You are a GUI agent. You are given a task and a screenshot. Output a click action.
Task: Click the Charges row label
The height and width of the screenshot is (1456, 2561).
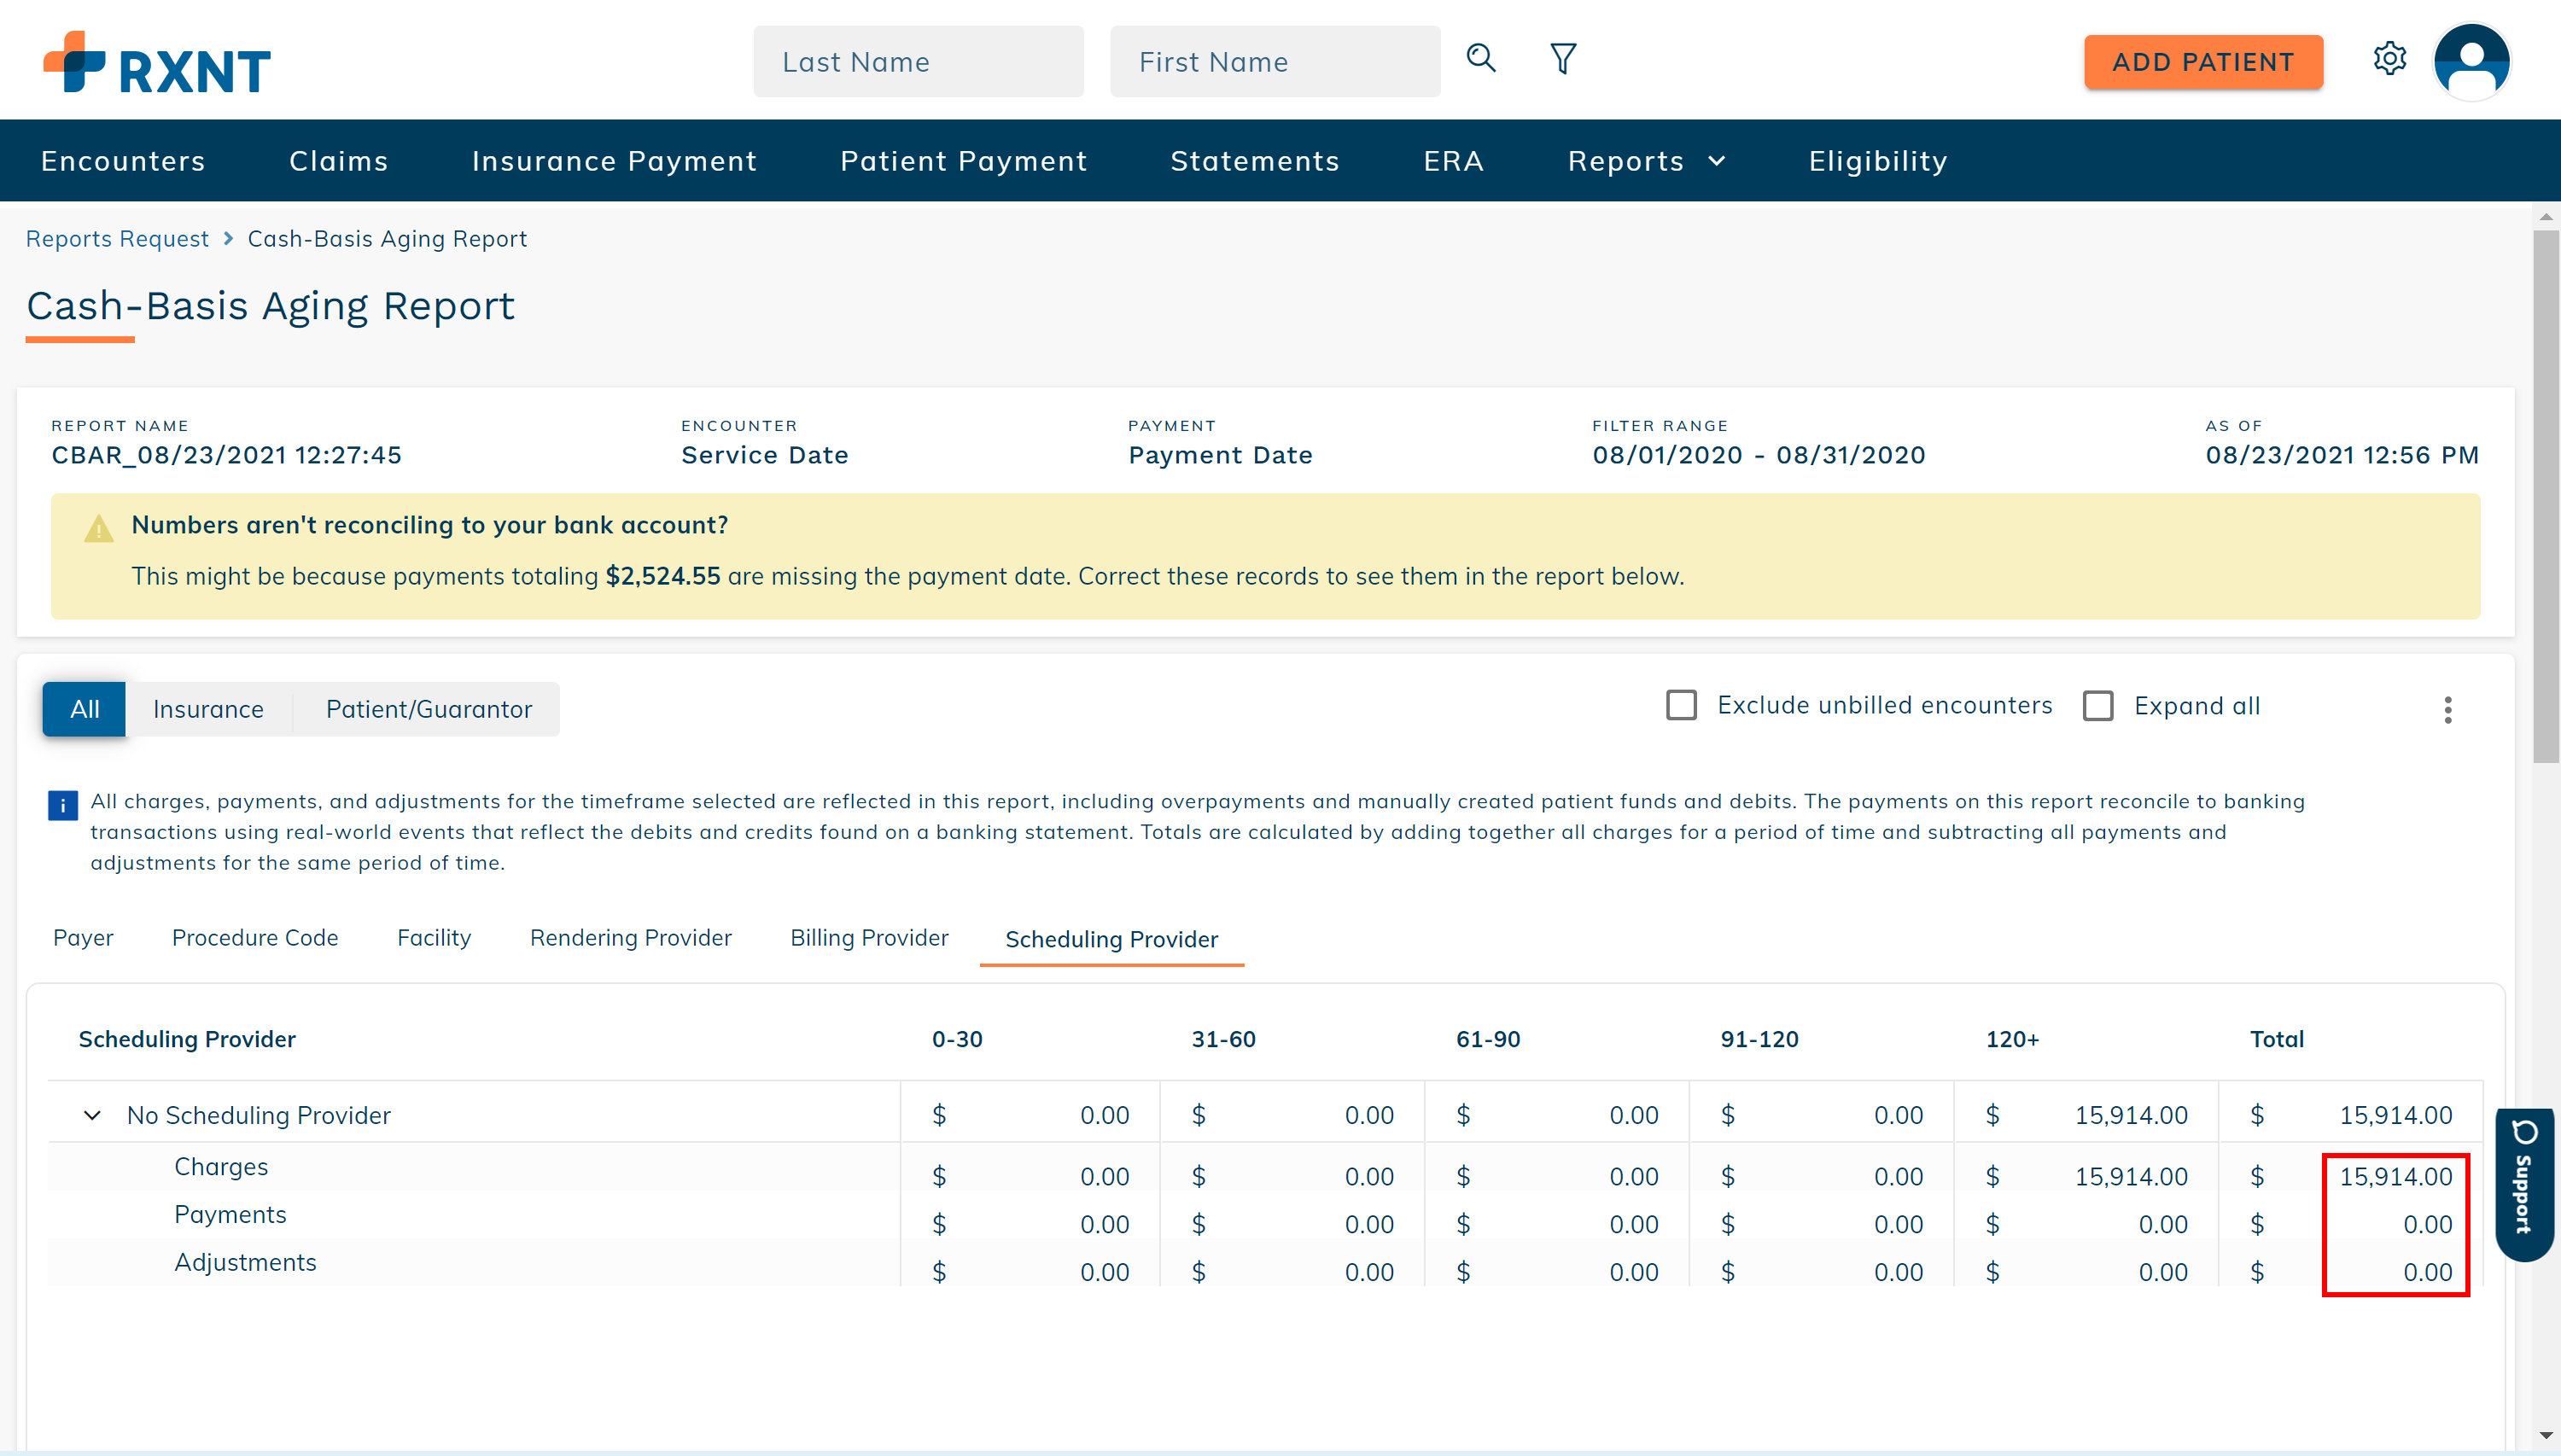pos(221,1167)
